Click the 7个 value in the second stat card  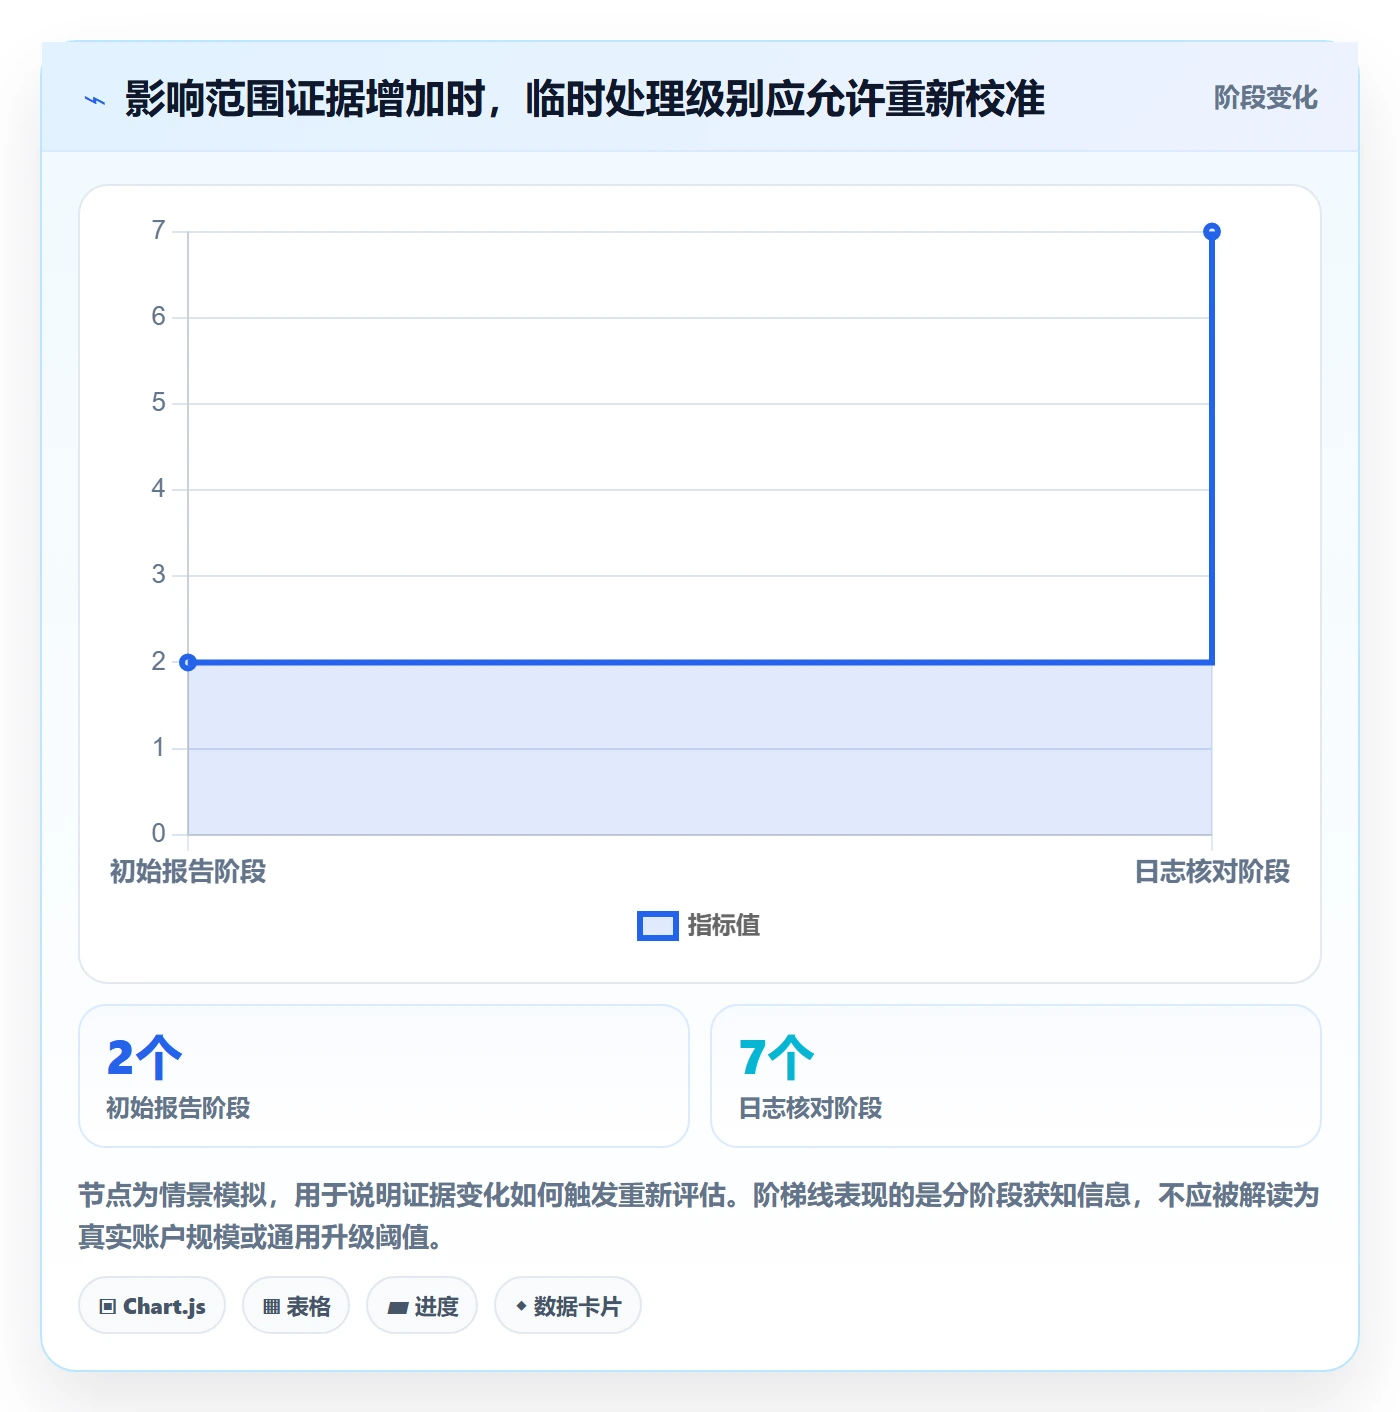[777, 1058]
